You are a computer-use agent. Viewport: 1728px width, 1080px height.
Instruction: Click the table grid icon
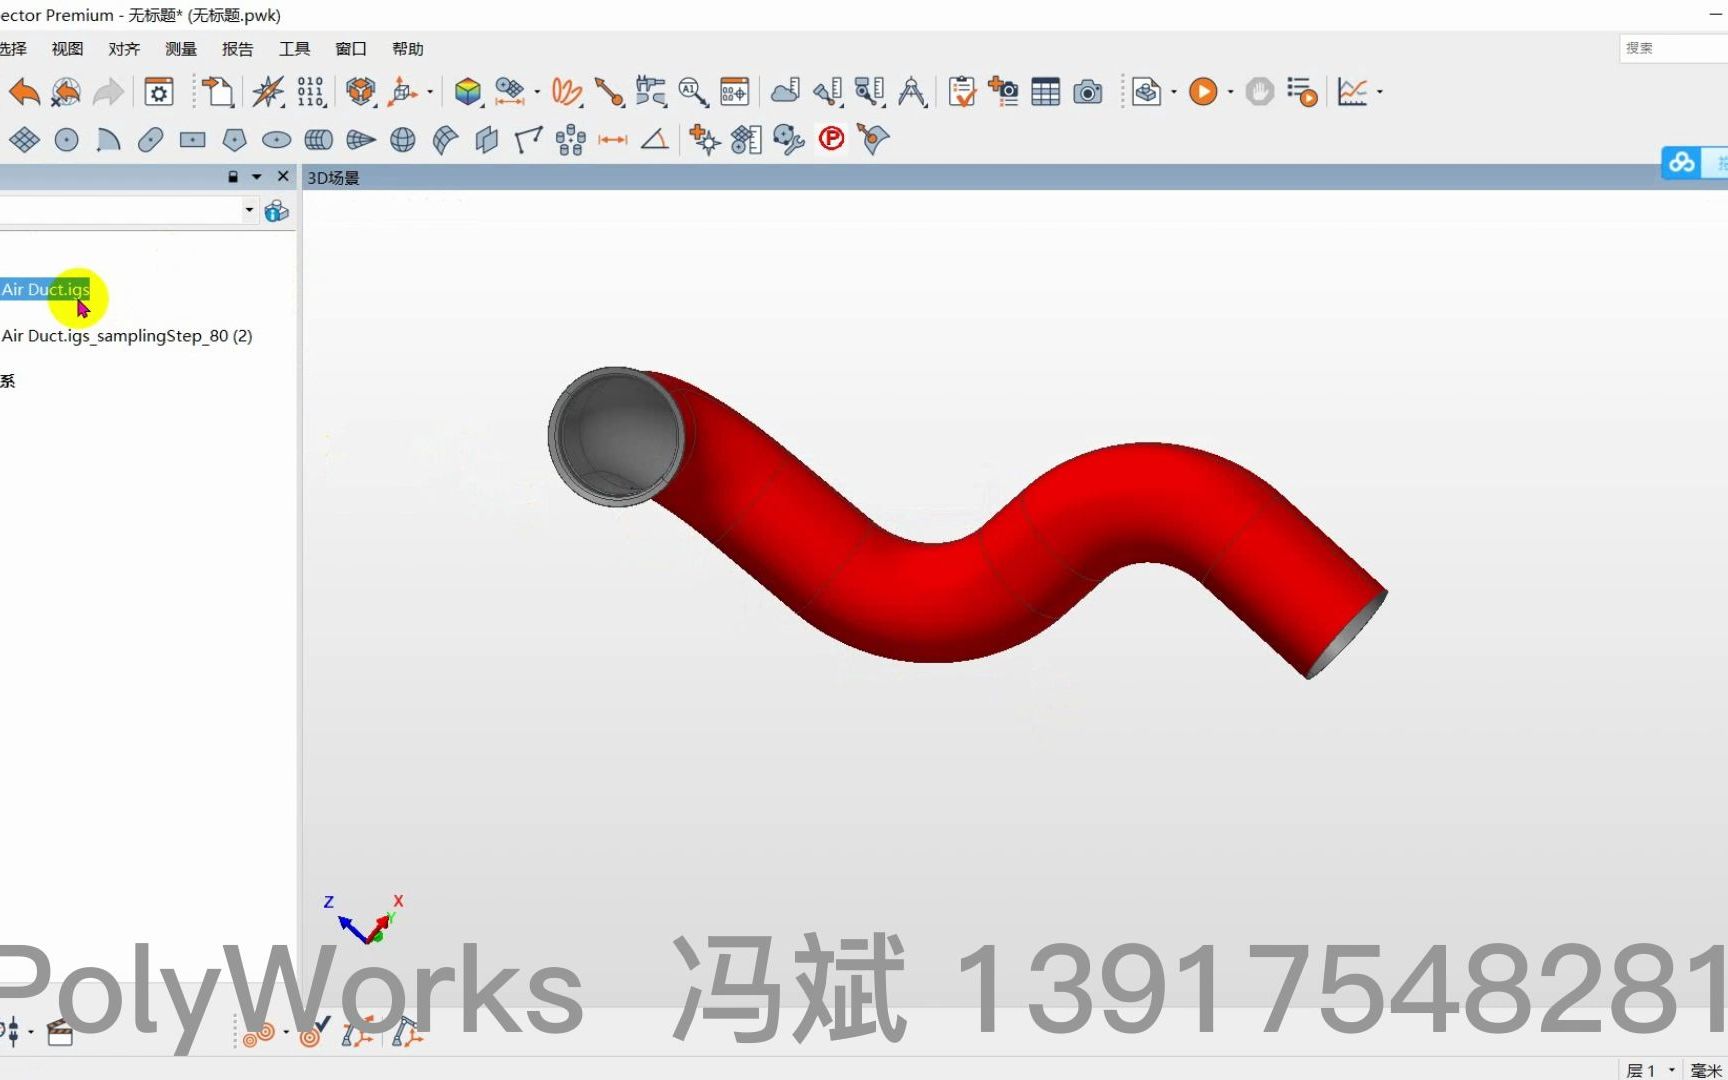pyautogui.click(x=1046, y=92)
